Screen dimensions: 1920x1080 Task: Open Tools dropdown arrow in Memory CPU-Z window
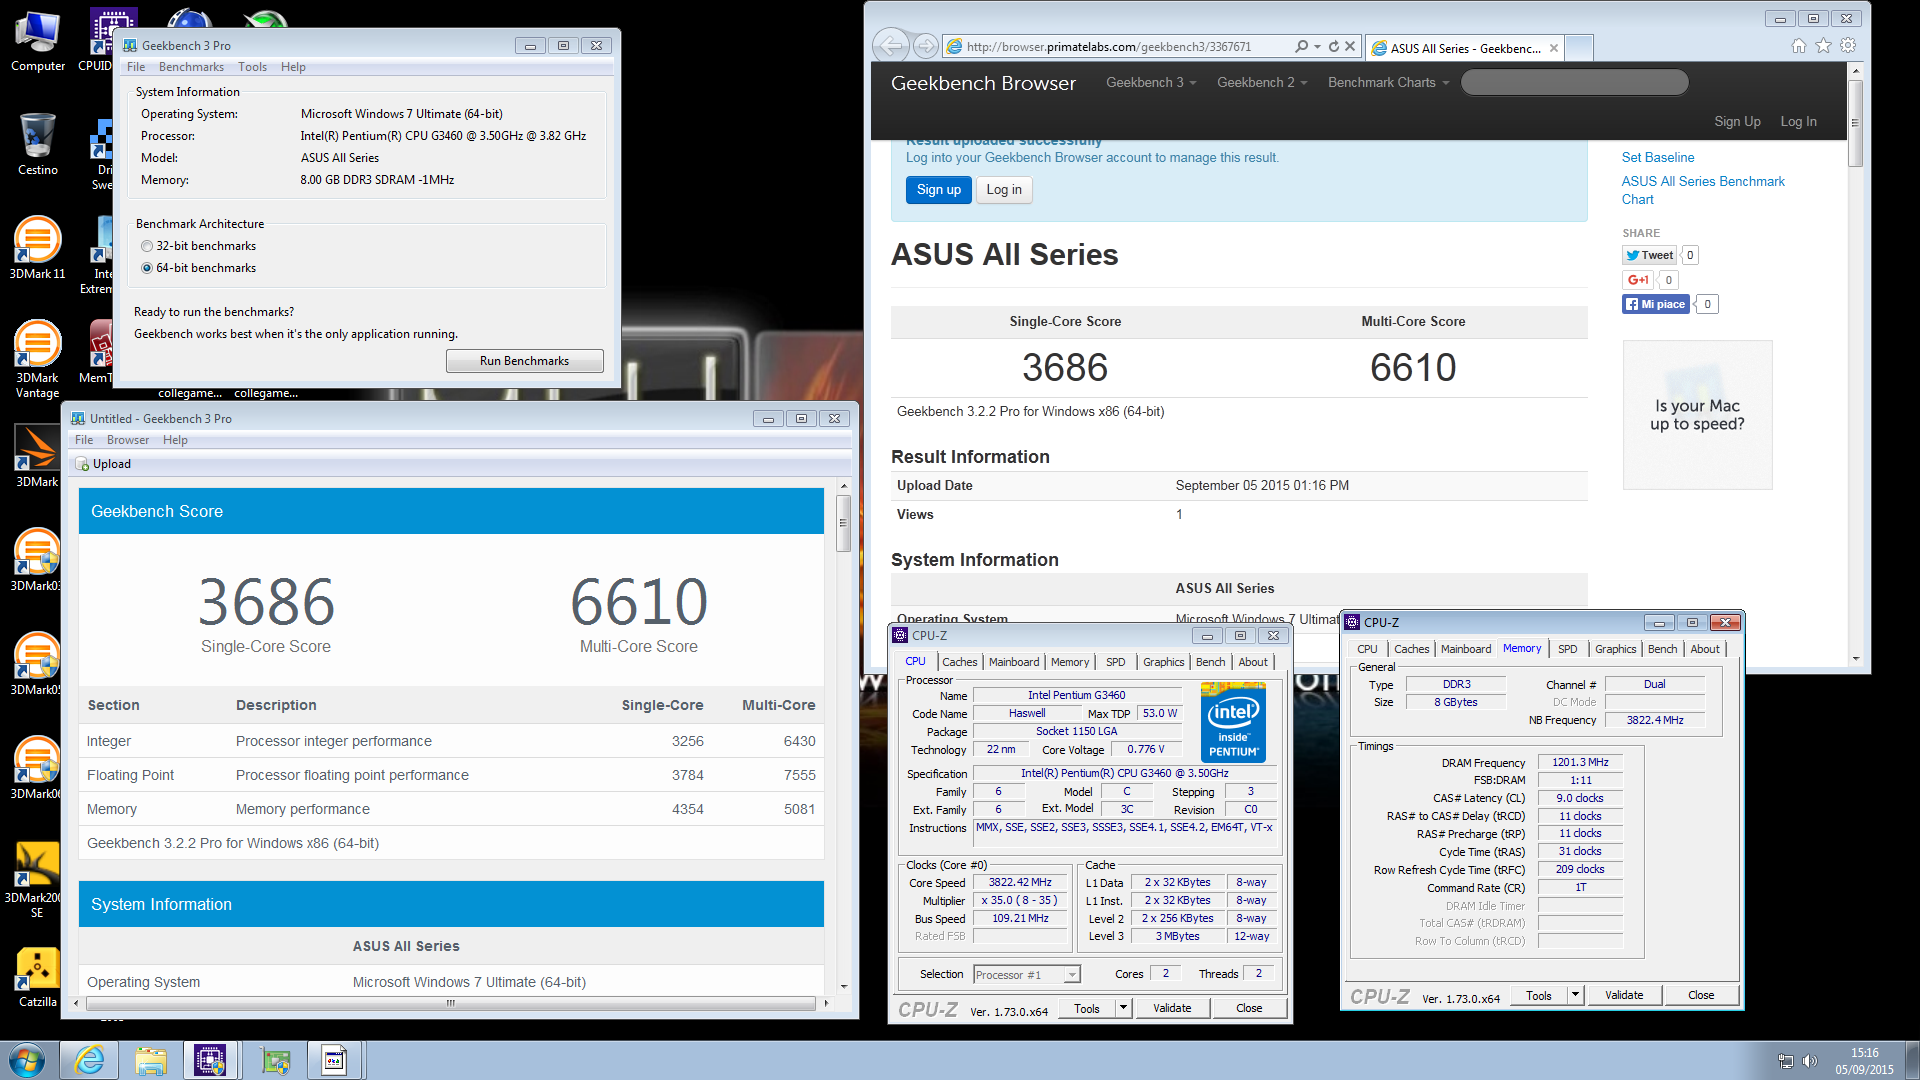pyautogui.click(x=1575, y=995)
